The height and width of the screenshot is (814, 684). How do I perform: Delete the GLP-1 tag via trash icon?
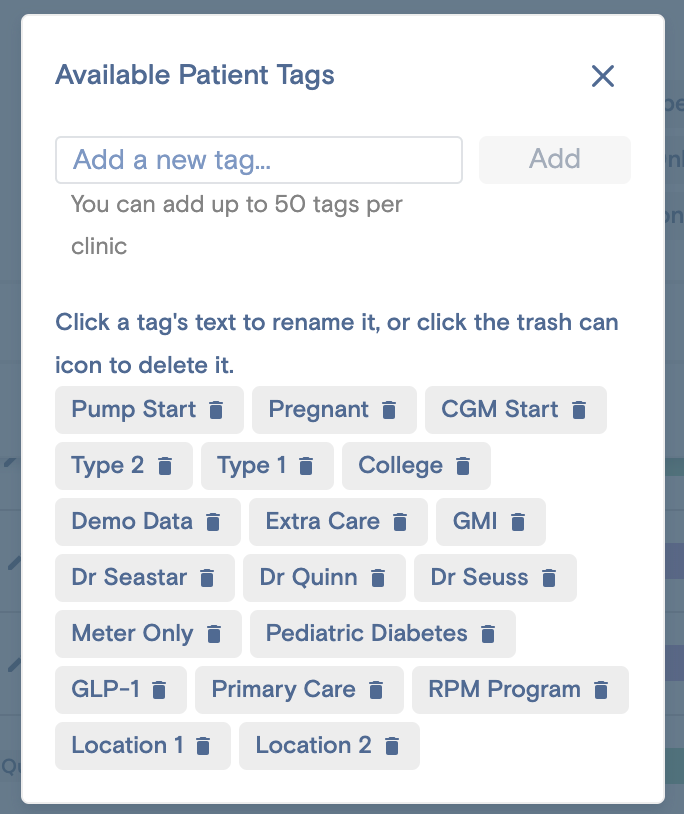157,689
